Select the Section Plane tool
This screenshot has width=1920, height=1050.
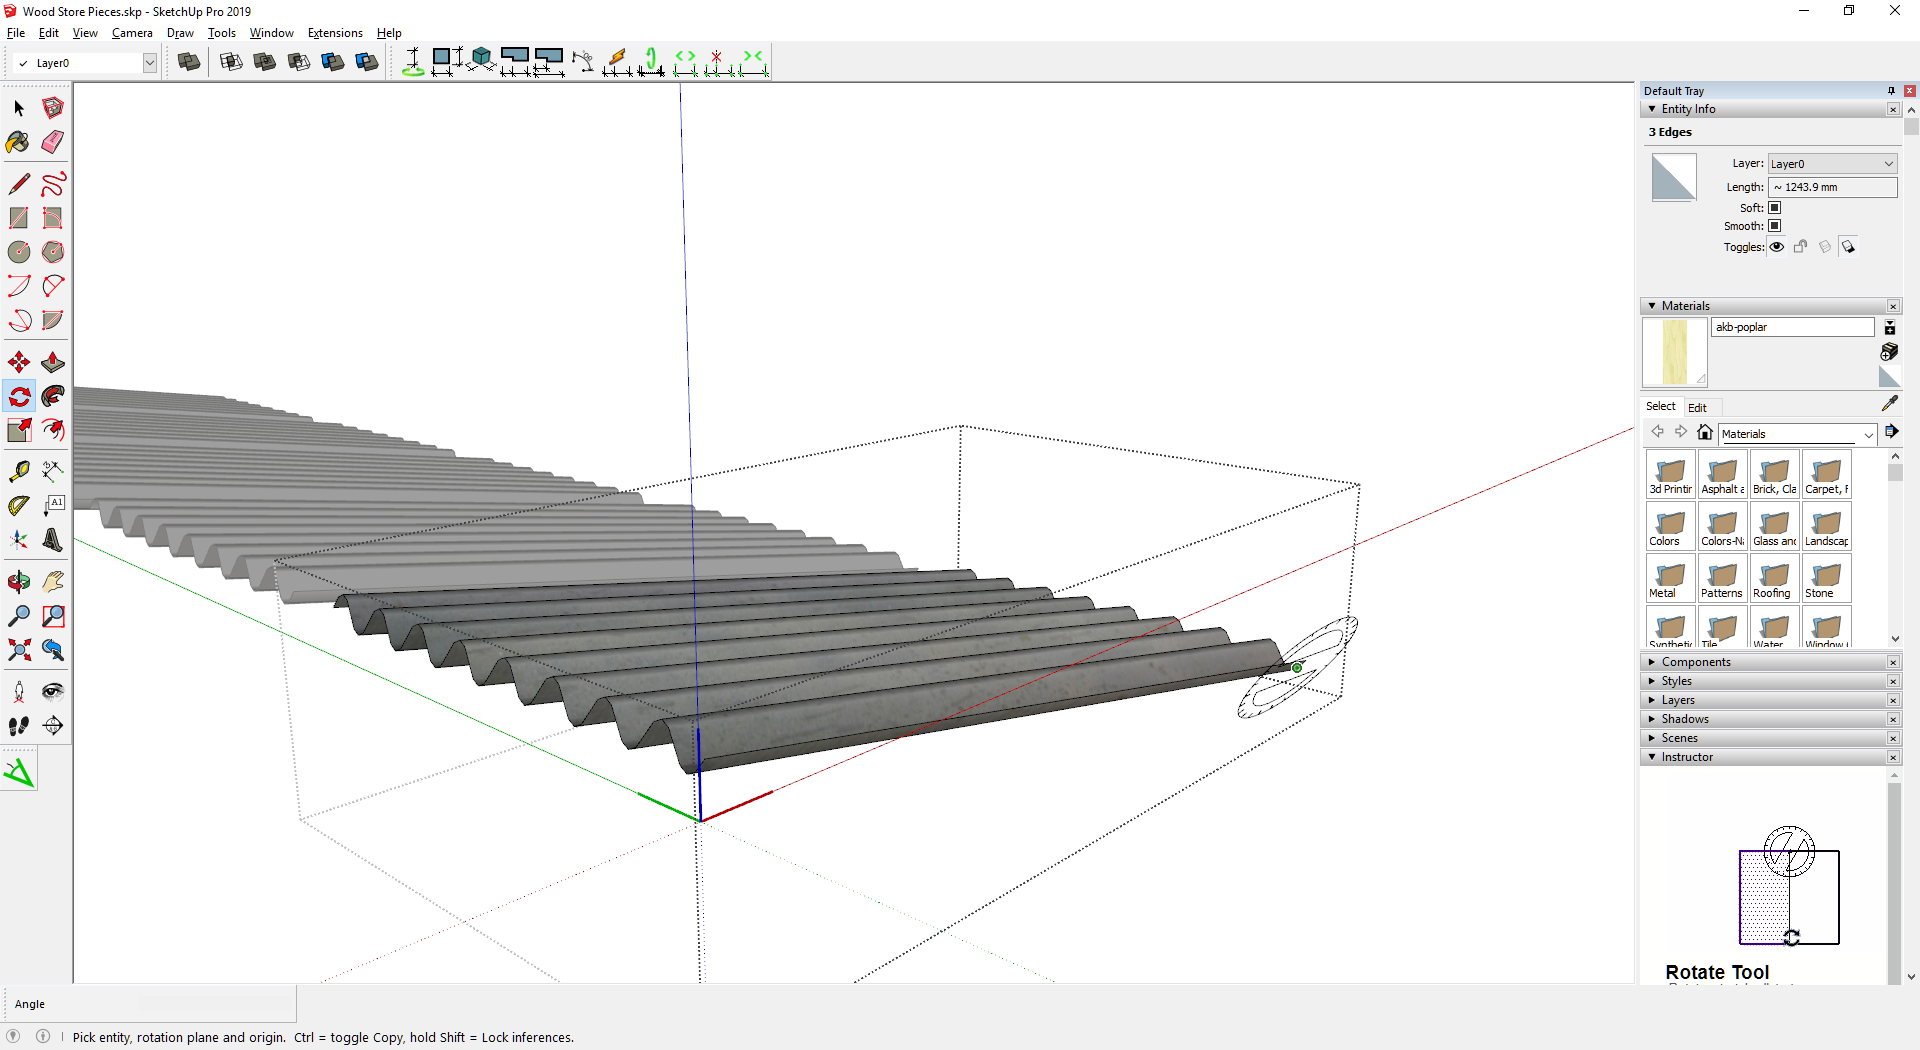[53, 726]
